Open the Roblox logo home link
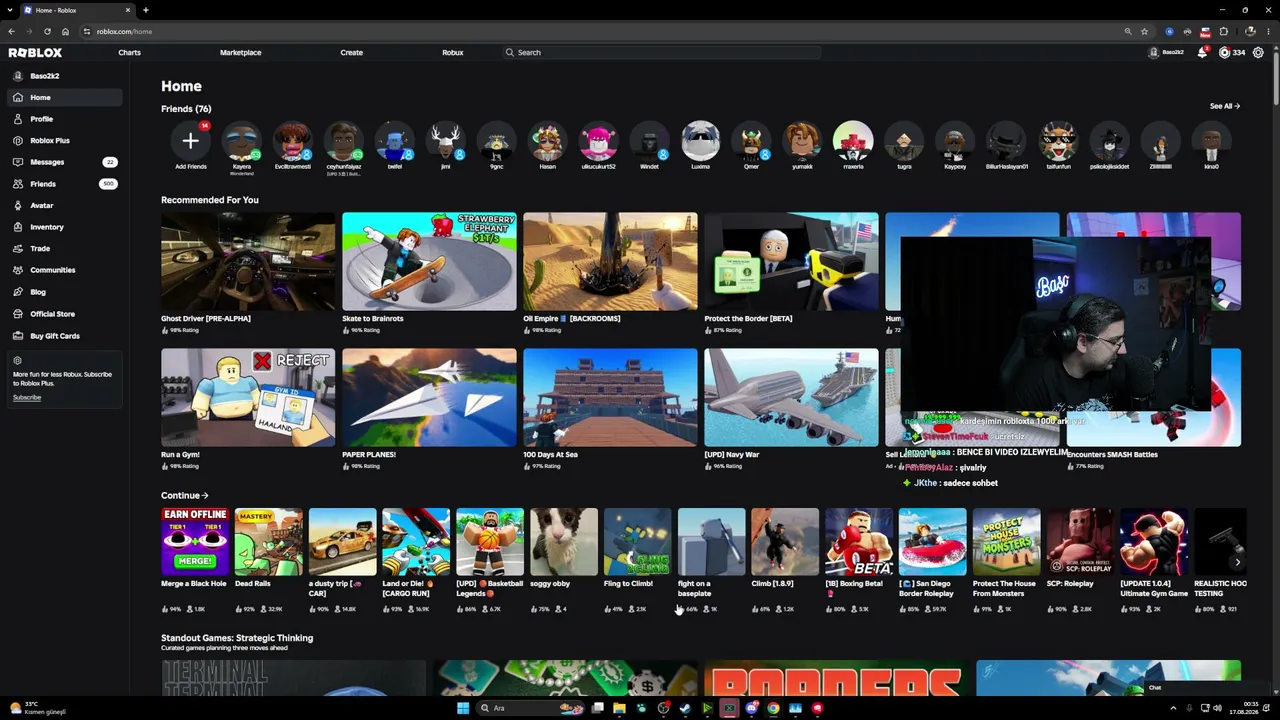Screen dimensions: 1280x720 pos(35,53)
